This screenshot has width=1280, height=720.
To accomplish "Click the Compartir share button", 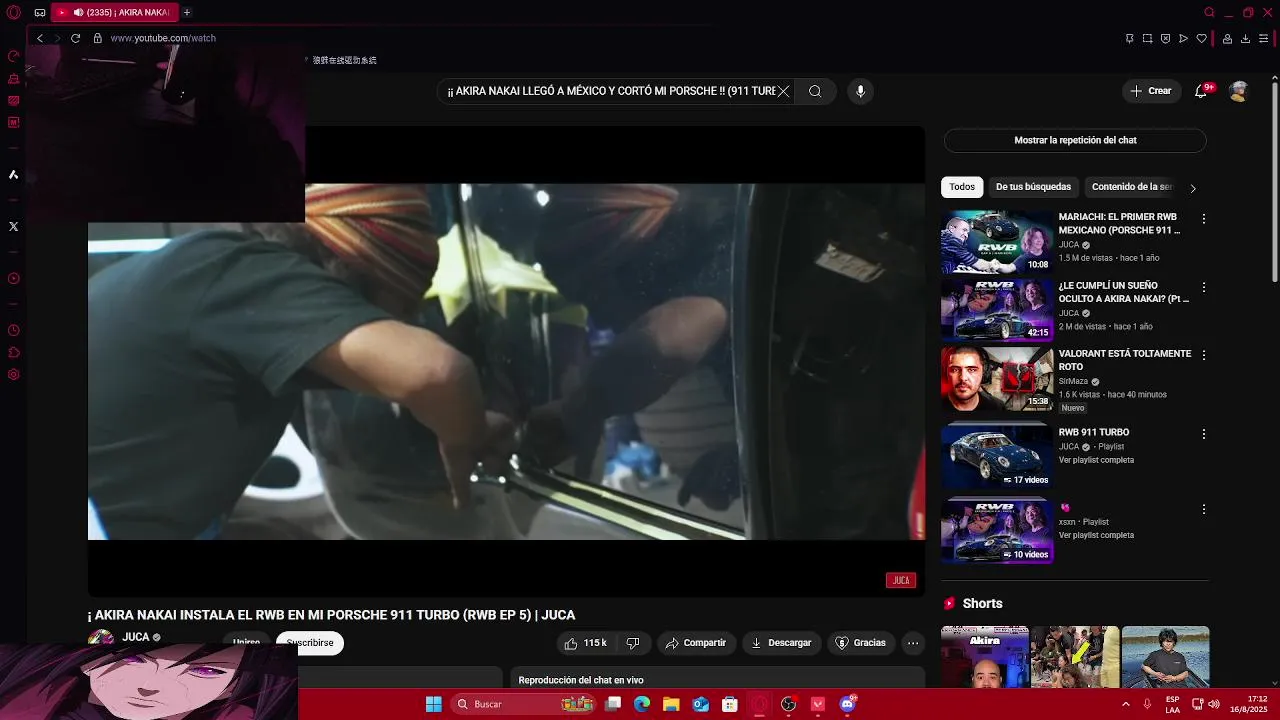I will pos(696,643).
